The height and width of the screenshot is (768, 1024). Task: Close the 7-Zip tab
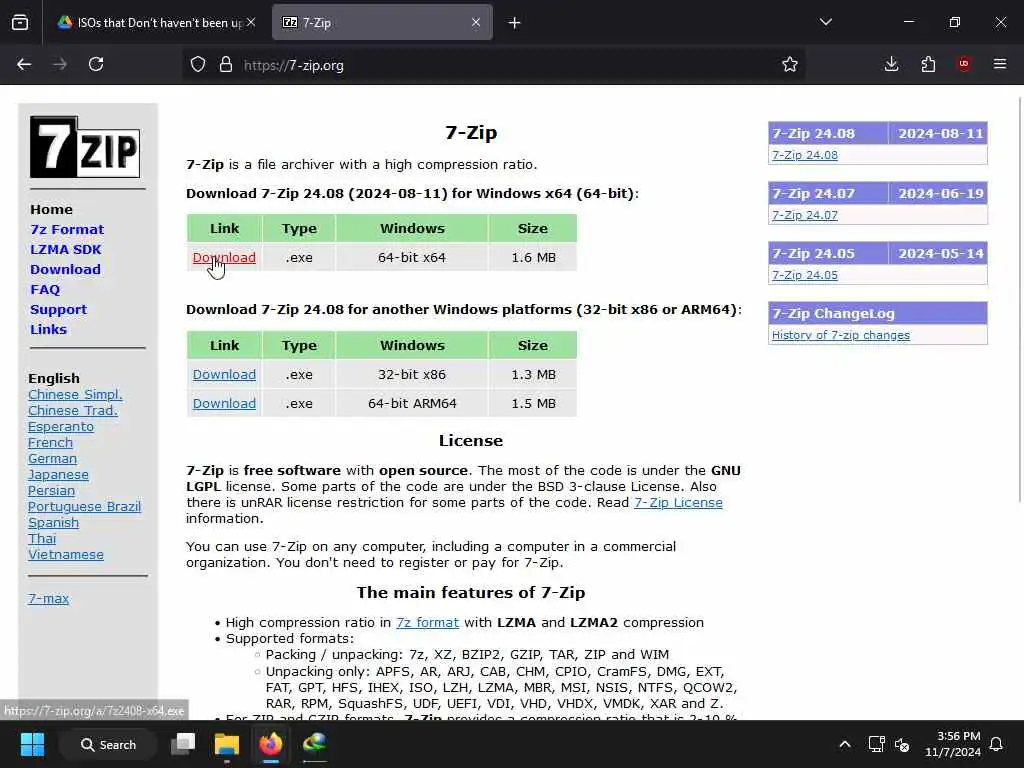(x=476, y=23)
